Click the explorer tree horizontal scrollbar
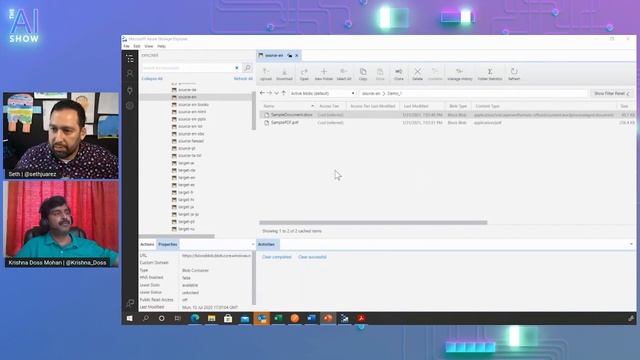This screenshot has height=360, width=640. pos(177,236)
